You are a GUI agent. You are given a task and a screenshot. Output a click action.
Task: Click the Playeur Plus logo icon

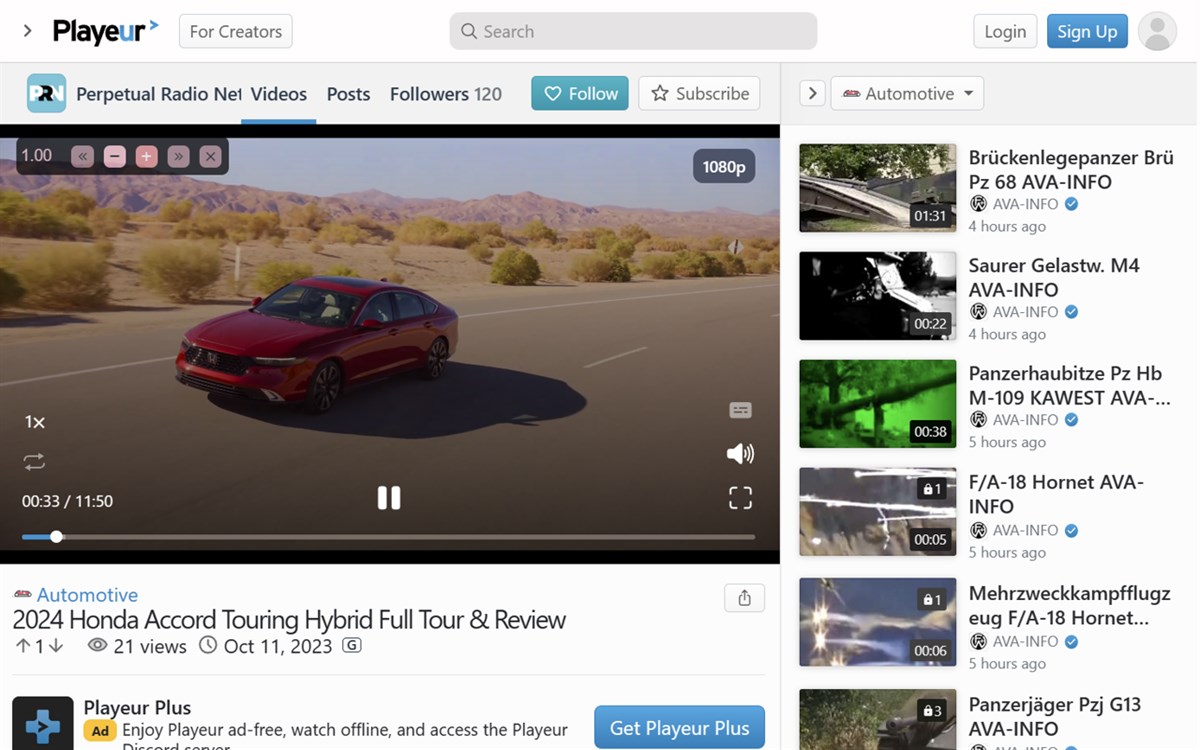point(43,724)
